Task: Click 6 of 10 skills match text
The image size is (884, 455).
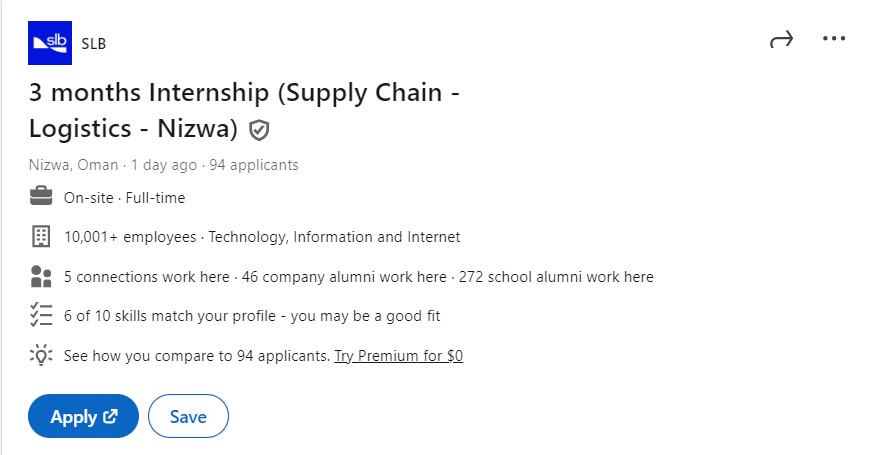Action: (x=252, y=316)
